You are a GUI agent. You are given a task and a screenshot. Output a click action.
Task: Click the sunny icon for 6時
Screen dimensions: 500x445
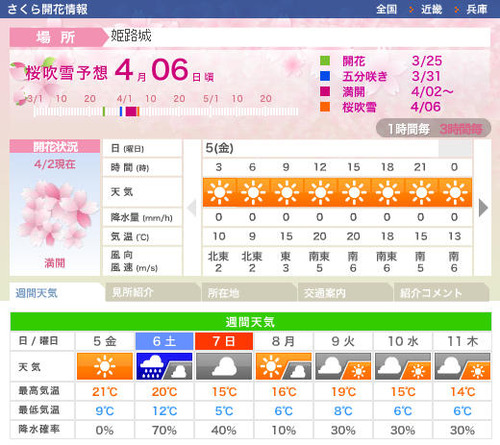(x=253, y=192)
